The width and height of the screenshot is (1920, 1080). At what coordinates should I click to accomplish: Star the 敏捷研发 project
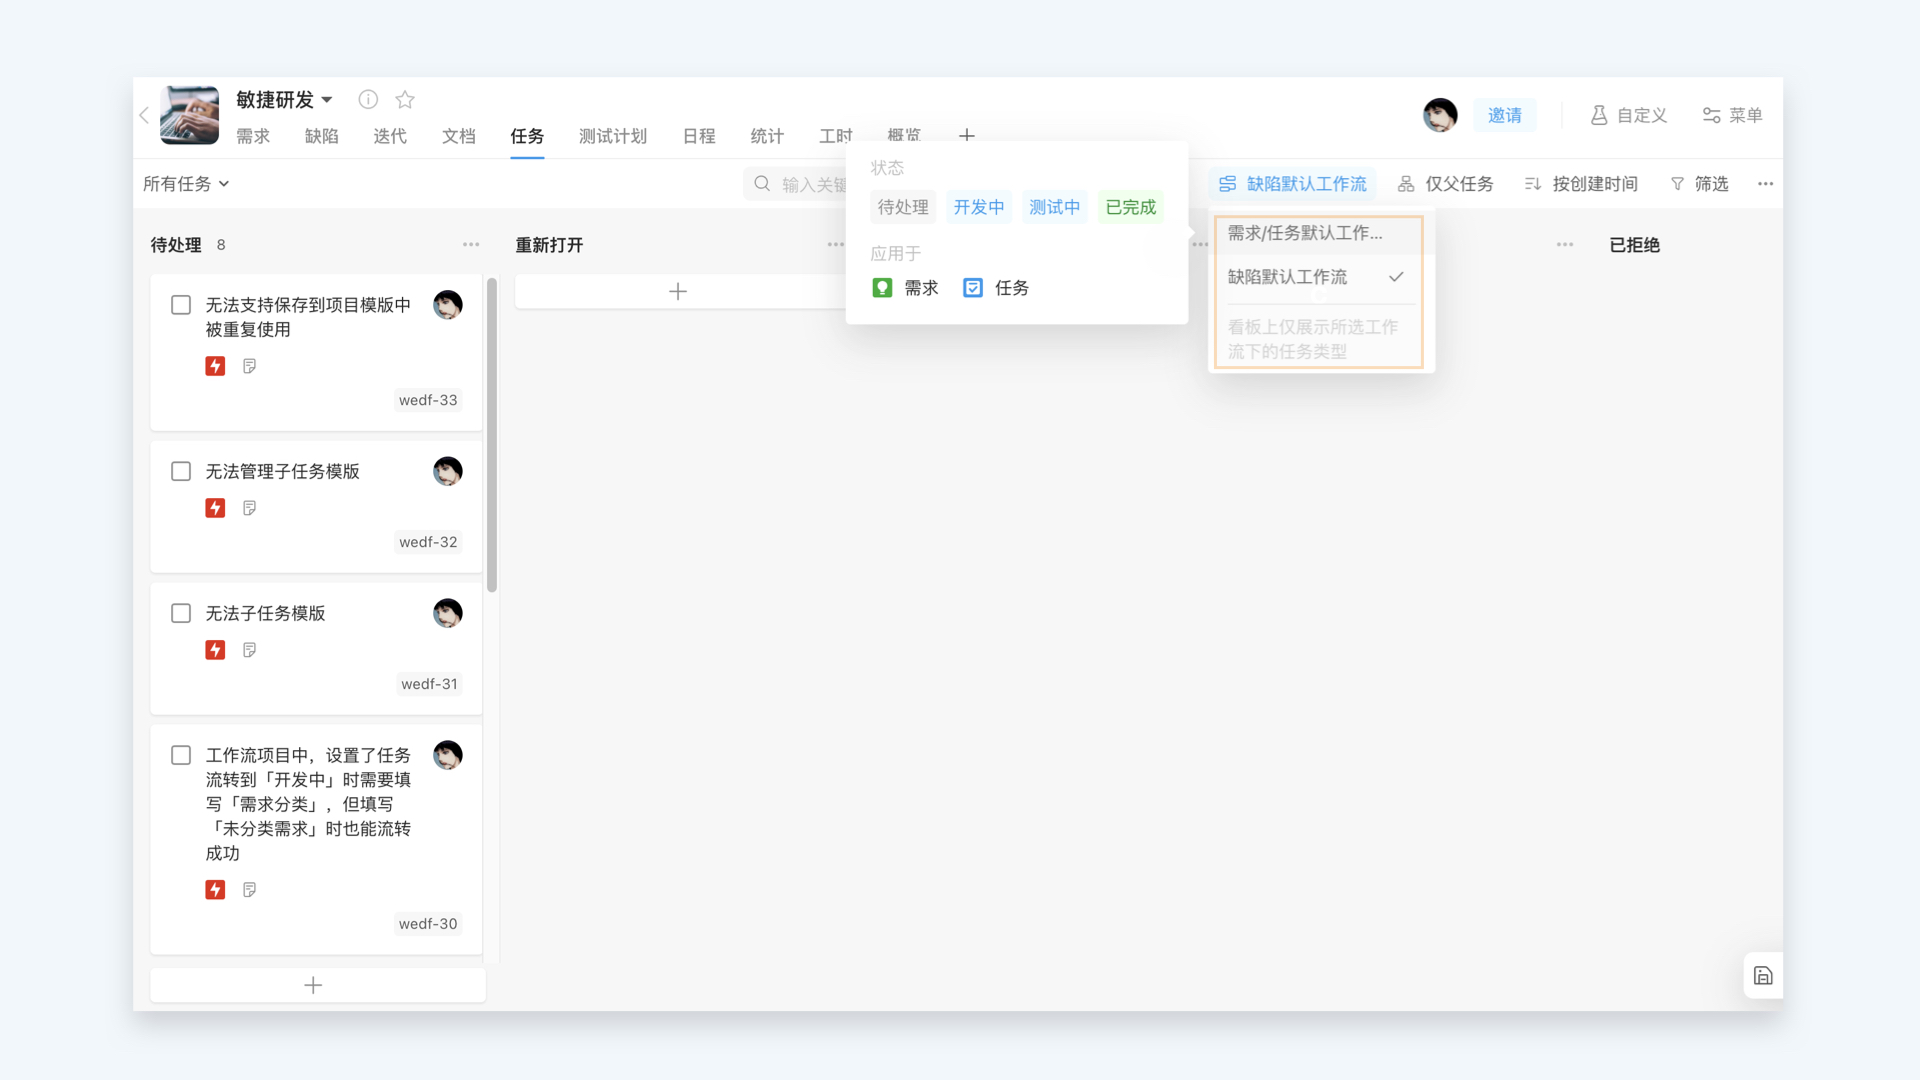404,99
